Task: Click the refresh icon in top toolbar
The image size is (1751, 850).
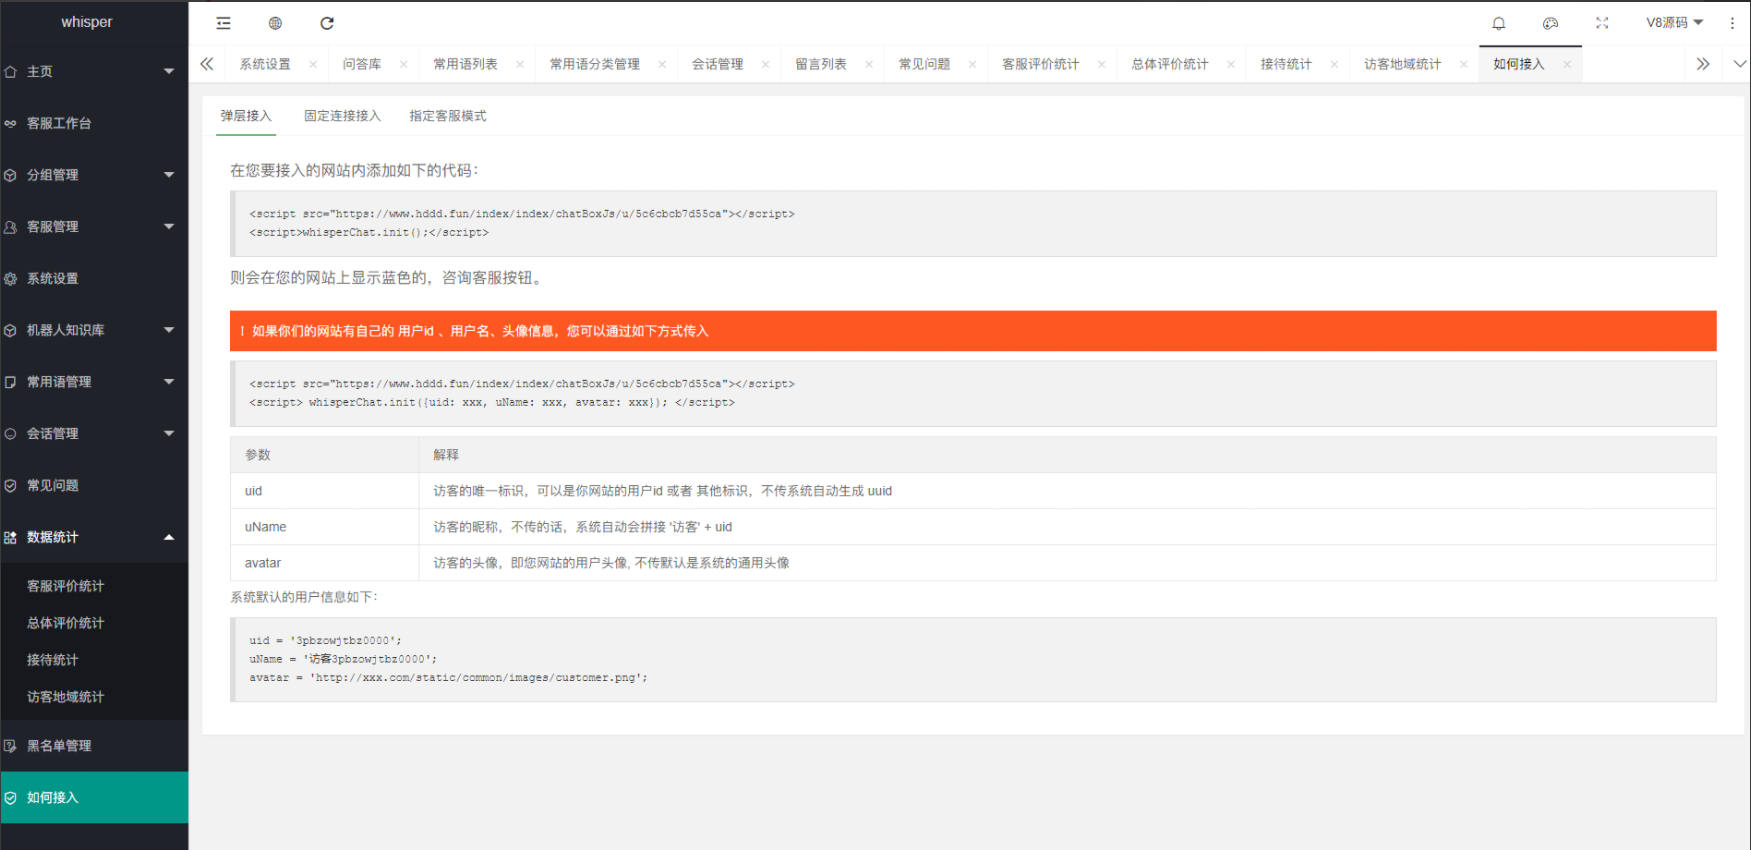Action: [327, 23]
